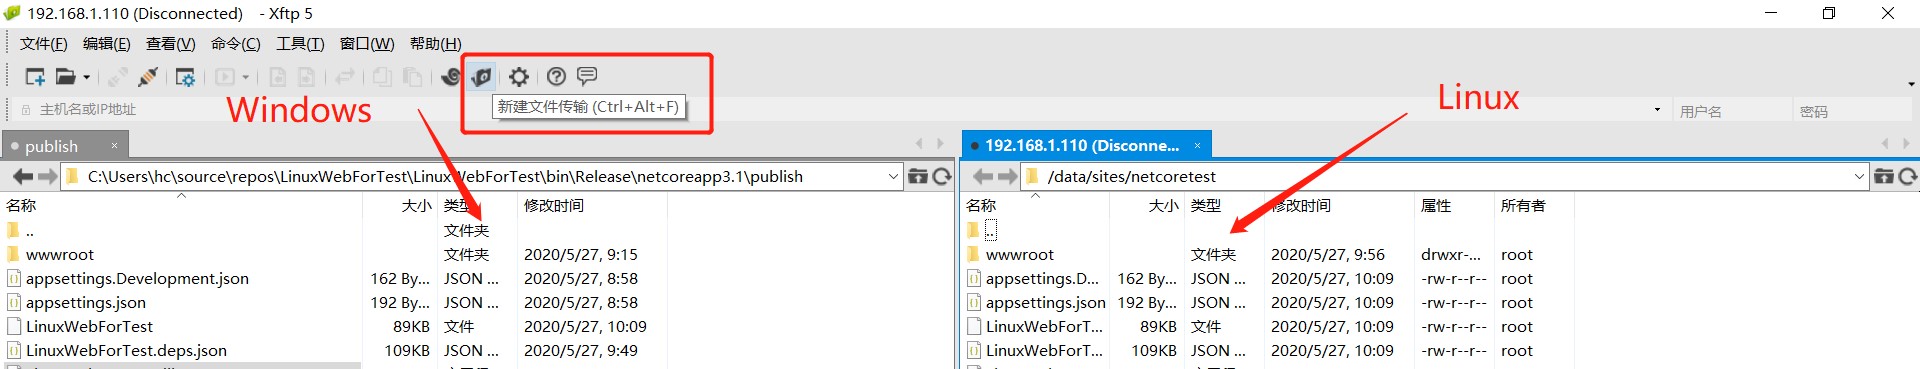Click the disabled Paste icon
This screenshot has height=369, width=1920.
point(412,77)
